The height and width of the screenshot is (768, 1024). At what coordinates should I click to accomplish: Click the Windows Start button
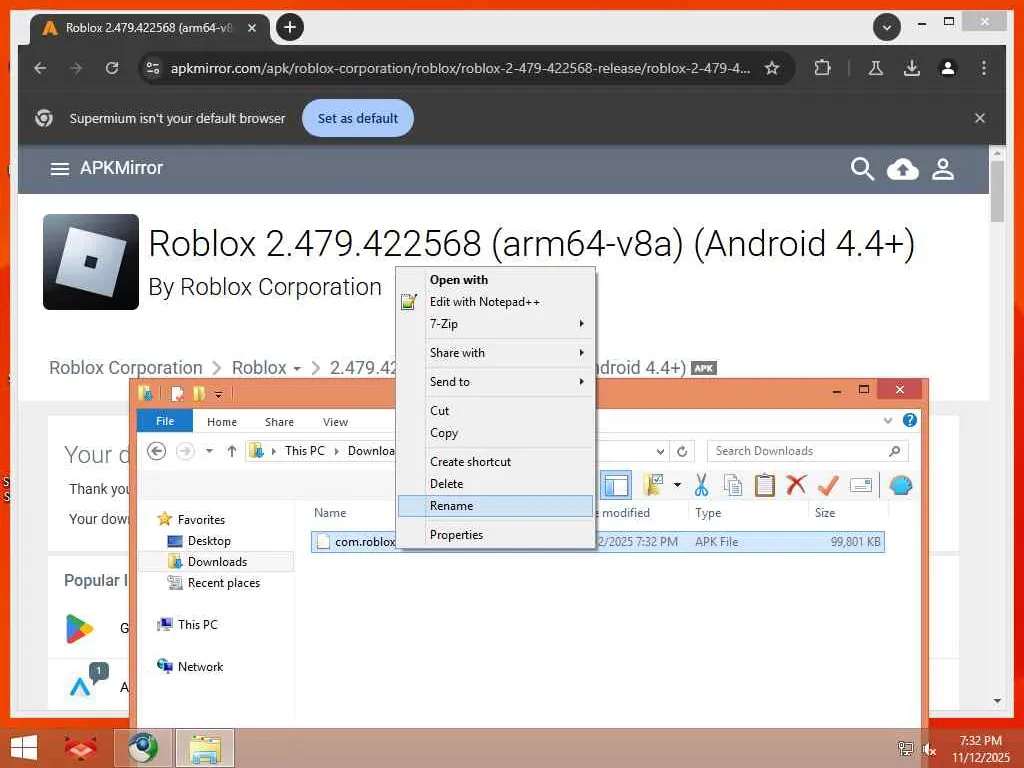pyautogui.click(x=24, y=748)
